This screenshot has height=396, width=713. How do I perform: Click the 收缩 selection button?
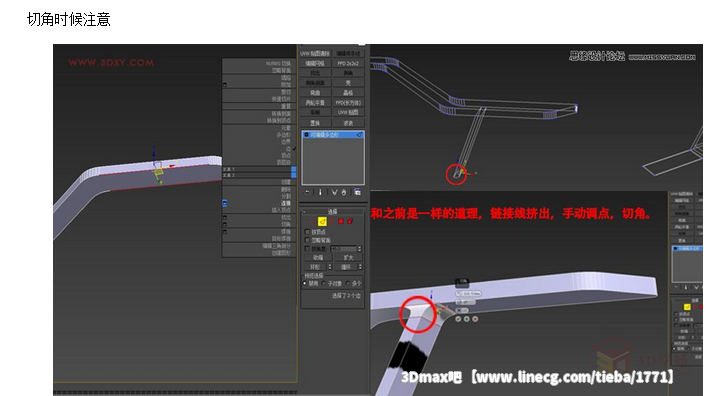pyautogui.click(x=318, y=258)
